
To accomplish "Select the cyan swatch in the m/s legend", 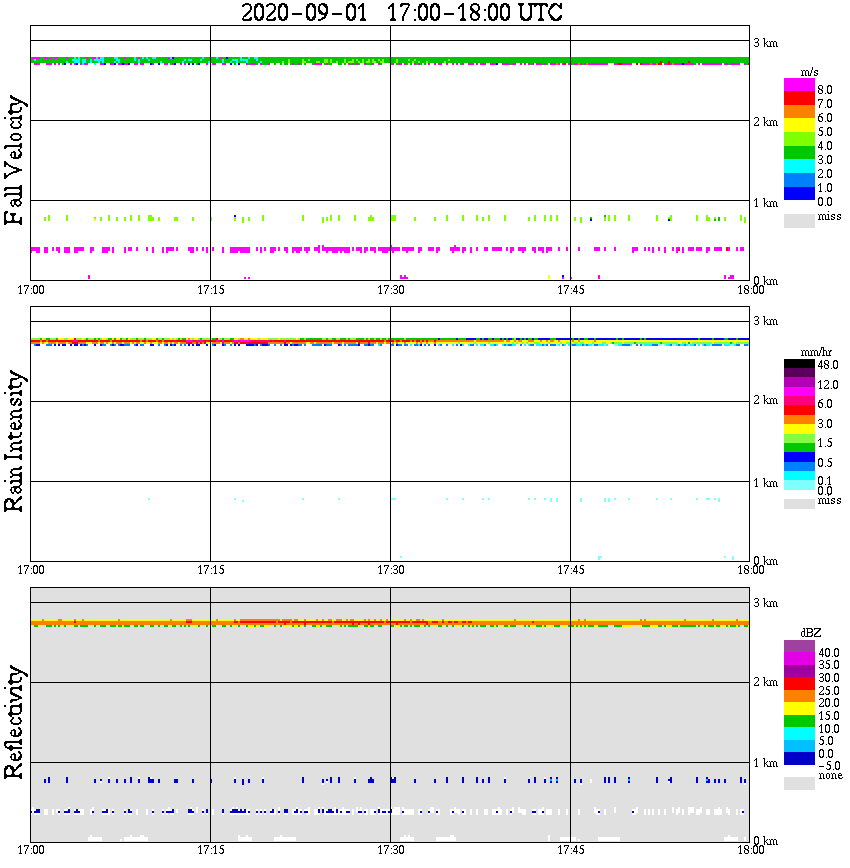I will [x=799, y=166].
